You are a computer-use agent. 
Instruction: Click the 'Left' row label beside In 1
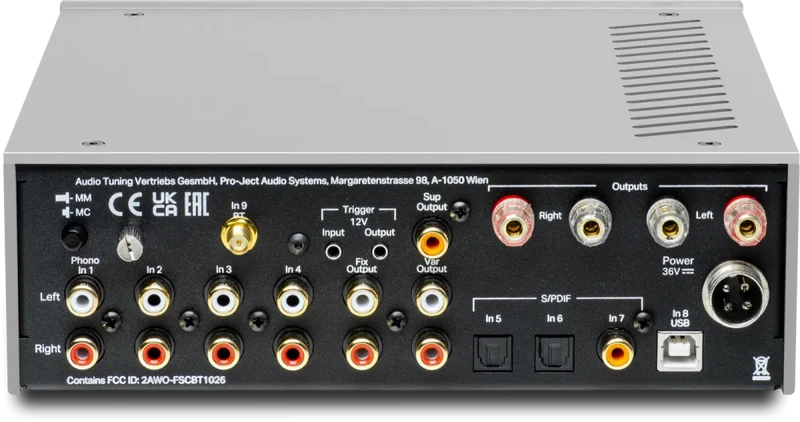[49, 296]
